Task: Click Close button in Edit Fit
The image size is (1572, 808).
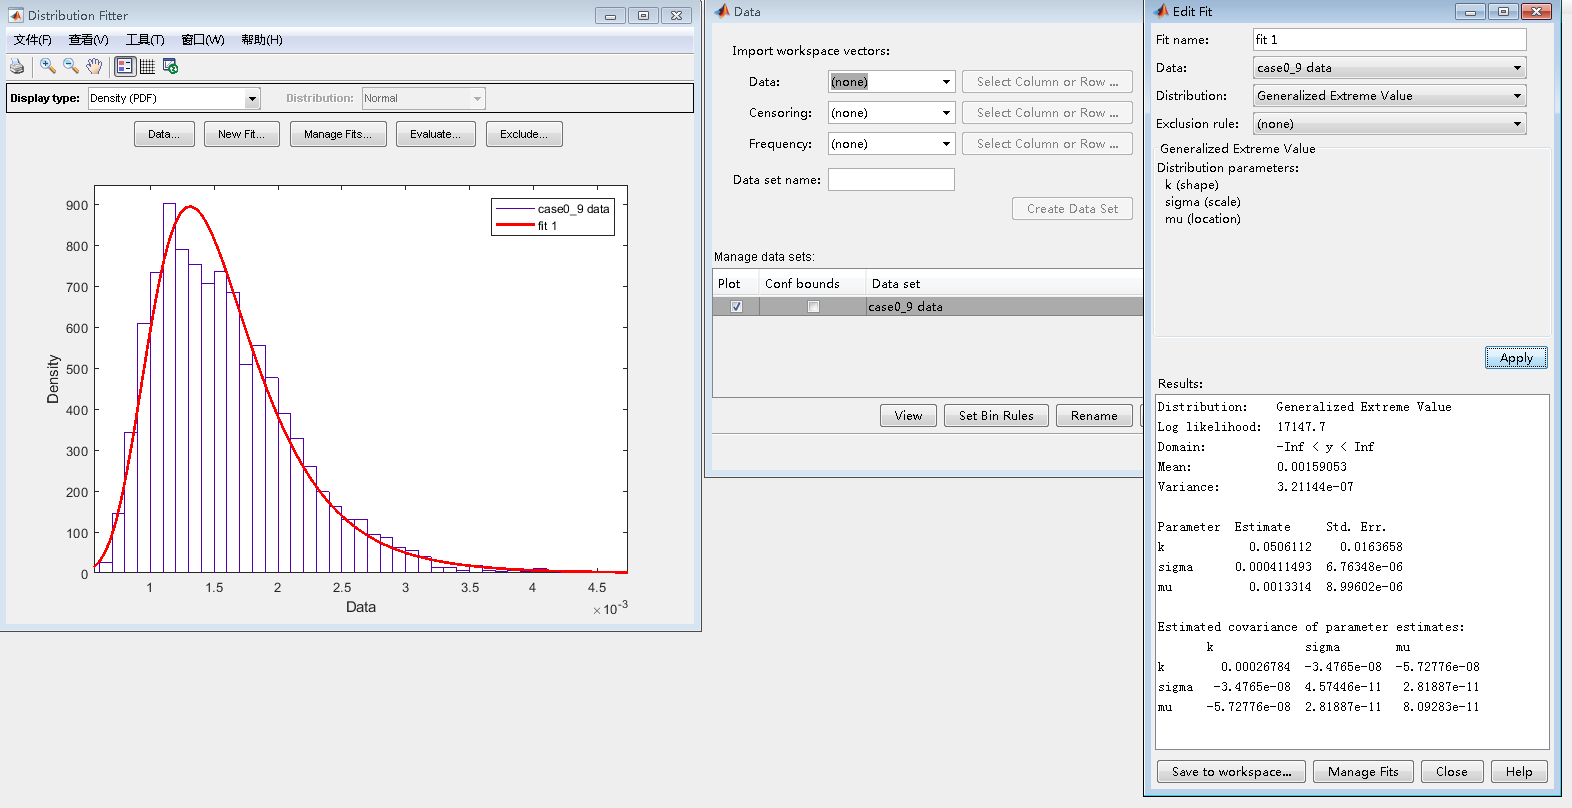Action: [x=1452, y=772]
